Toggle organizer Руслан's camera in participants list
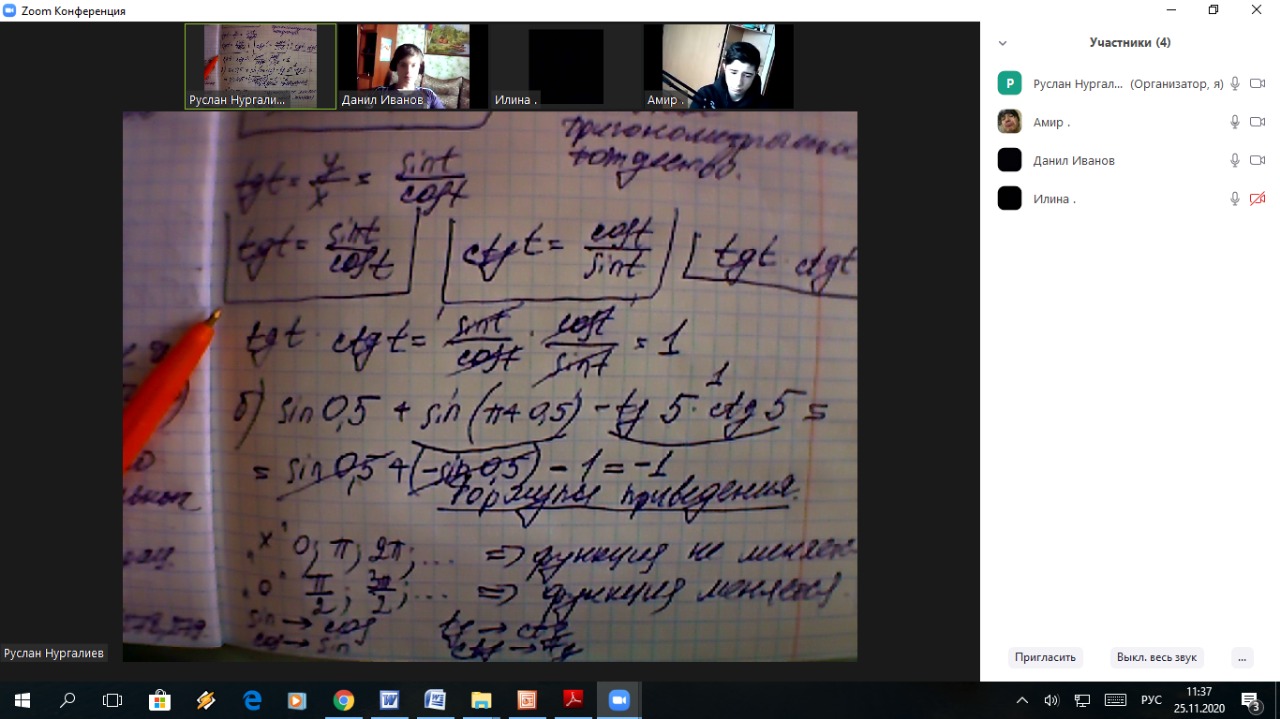The height and width of the screenshot is (719, 1280). point(1257,84)
